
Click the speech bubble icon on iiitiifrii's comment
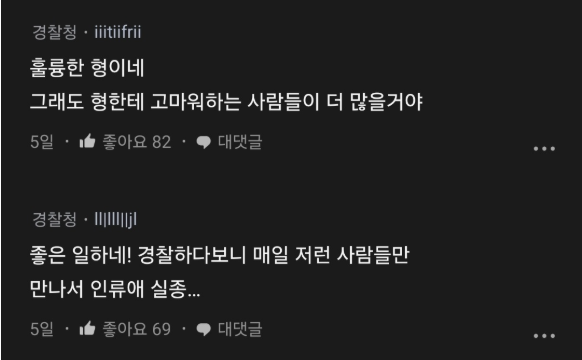203,142
